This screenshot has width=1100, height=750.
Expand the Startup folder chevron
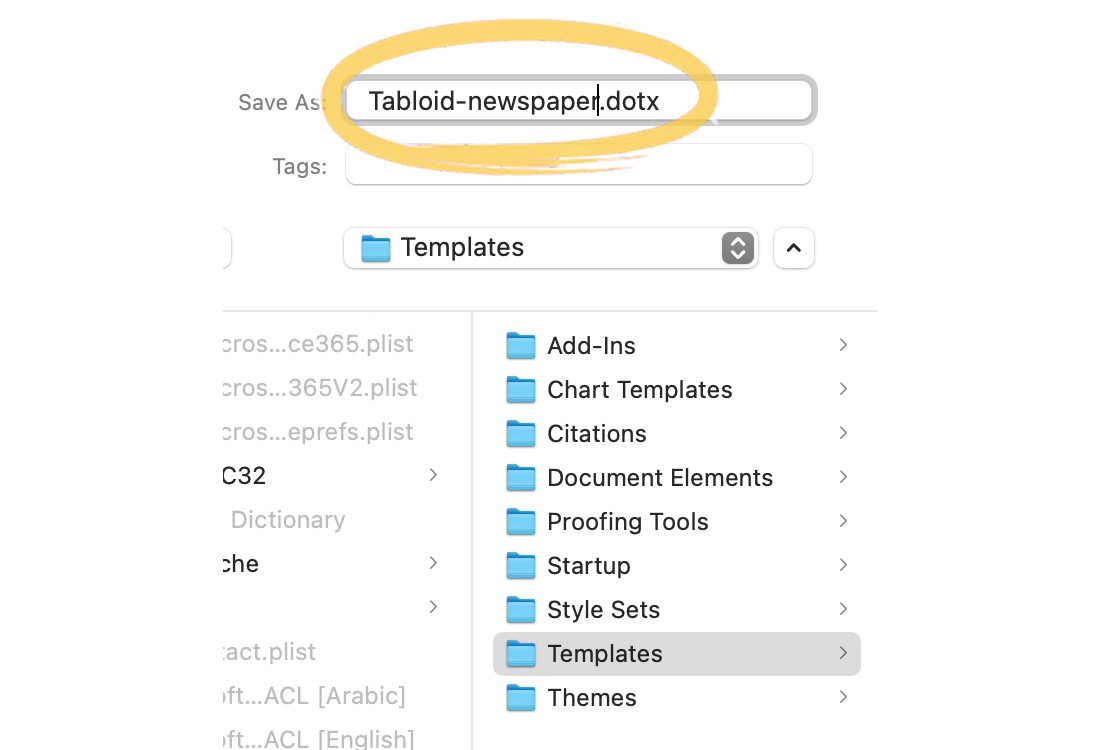pos(843,565)
